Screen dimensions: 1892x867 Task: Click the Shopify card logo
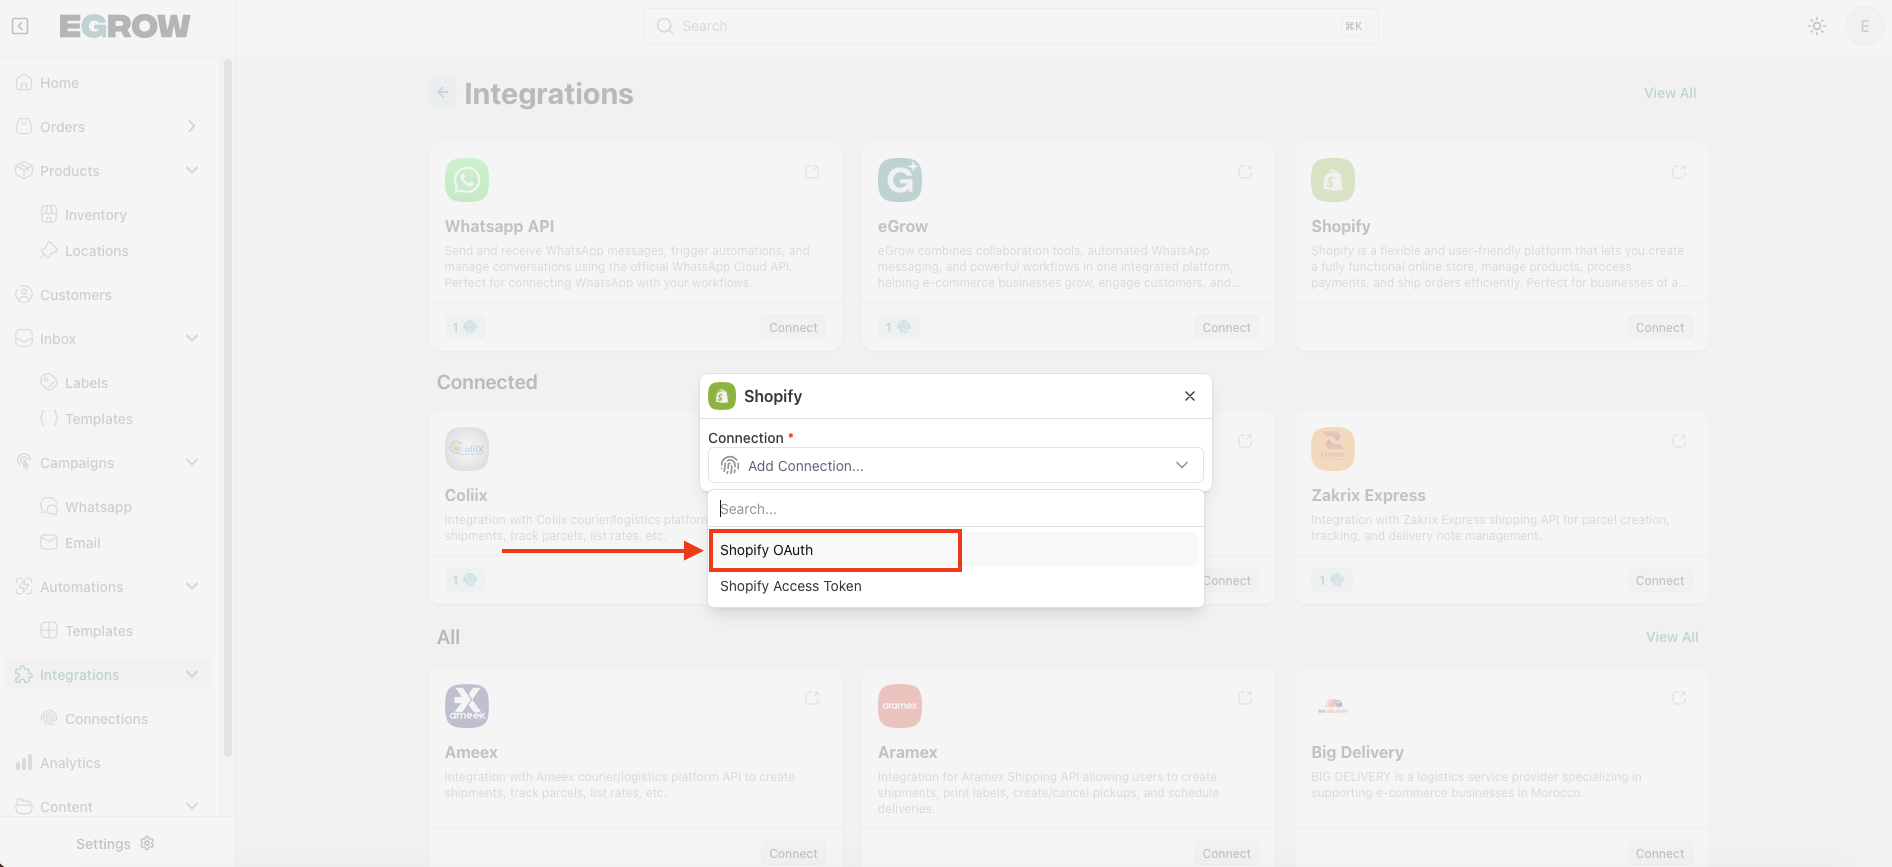point(1333,180)
